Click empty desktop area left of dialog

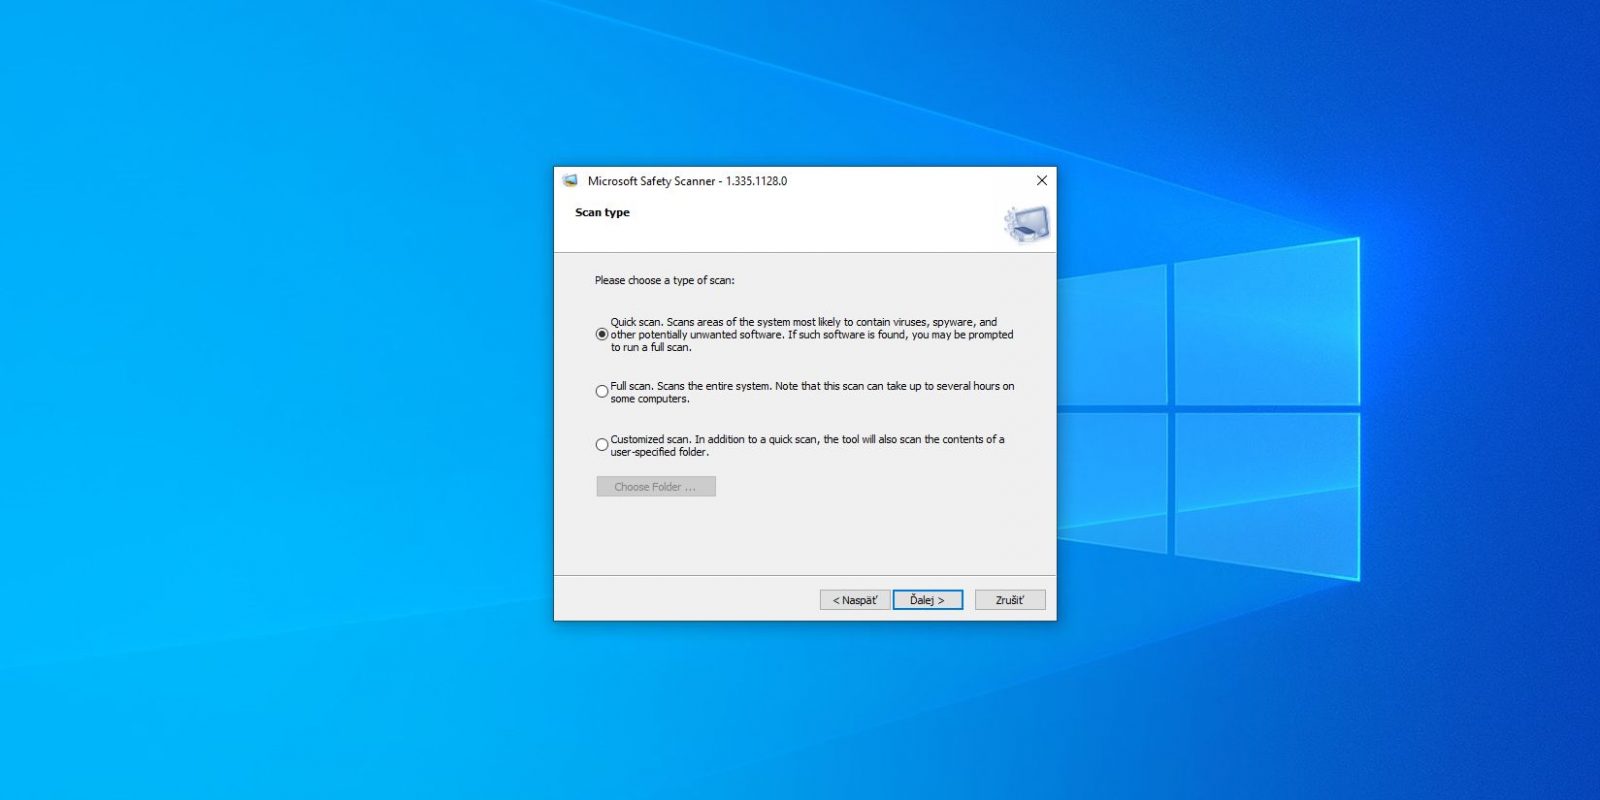280,400
